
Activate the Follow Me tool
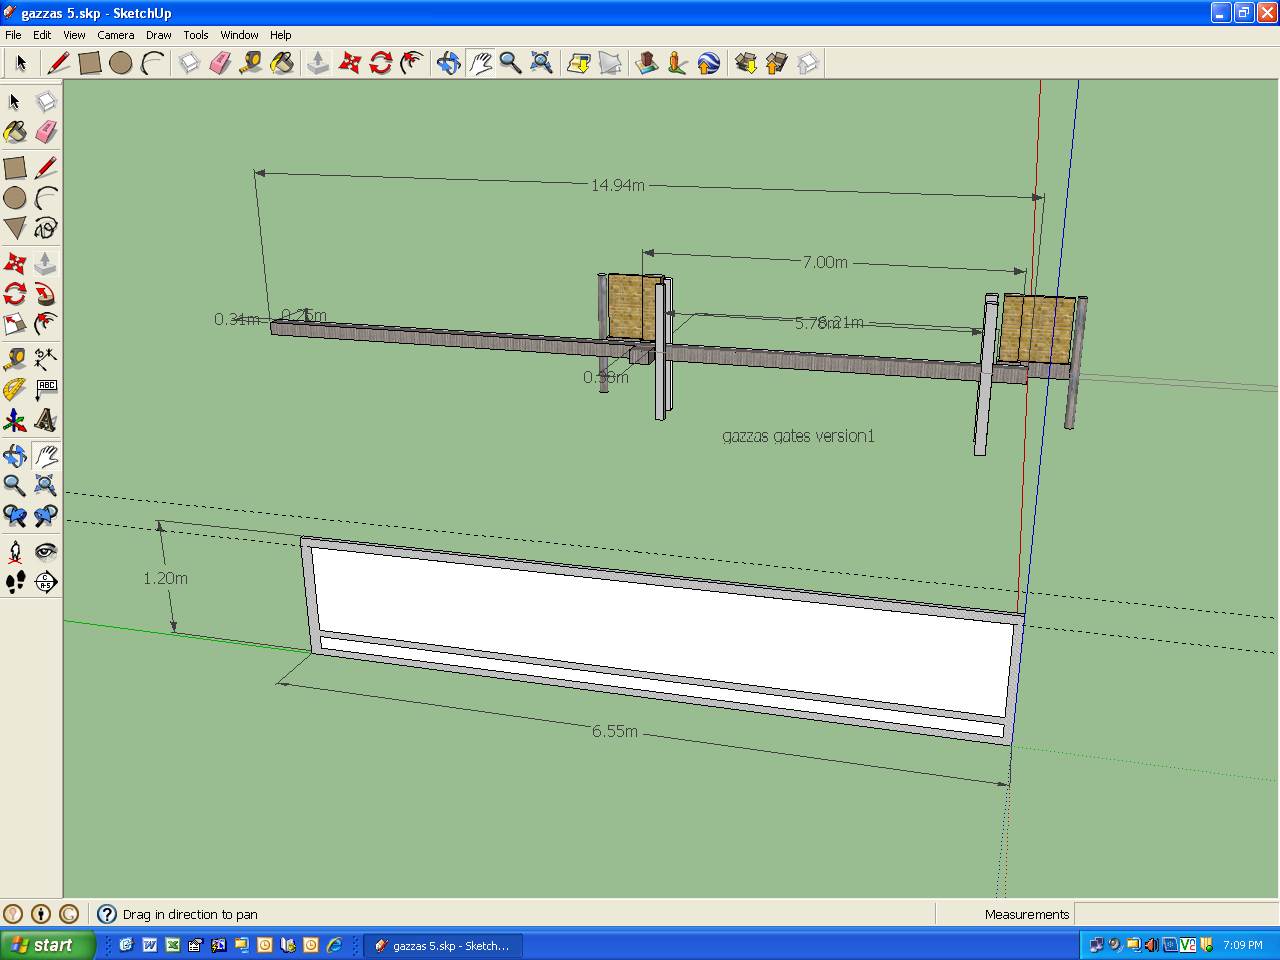pos(45,294)
